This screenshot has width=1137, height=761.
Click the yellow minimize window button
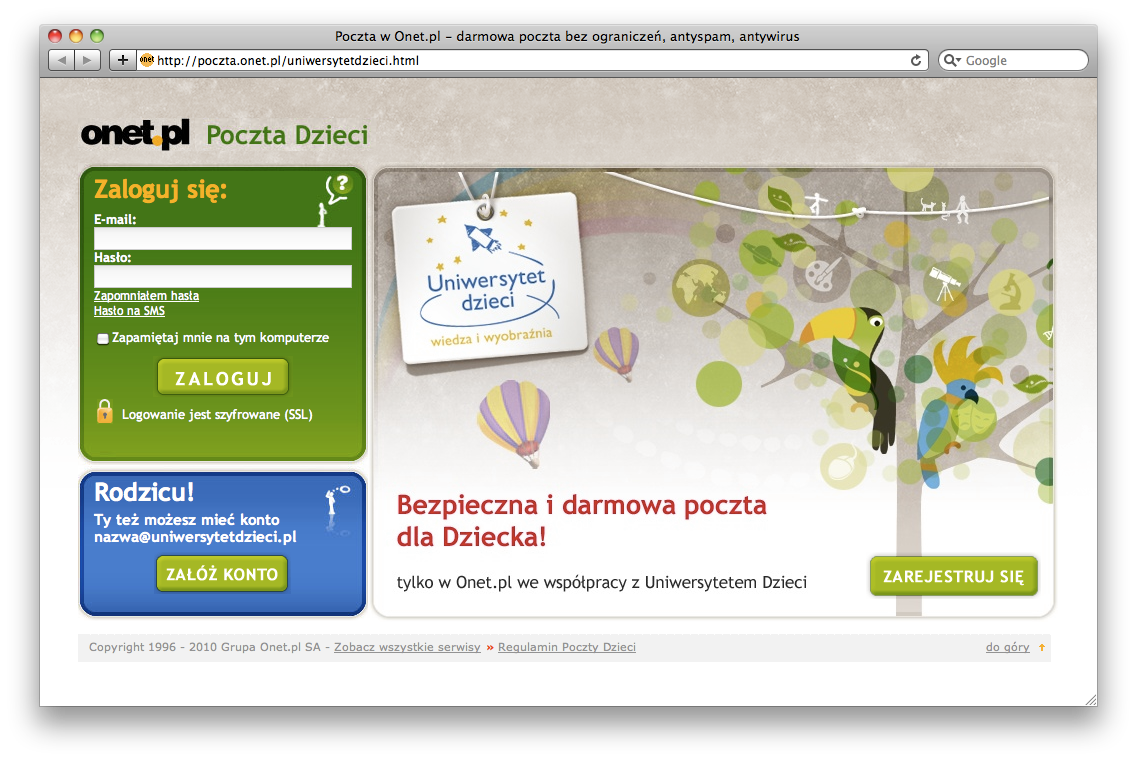[76, 36]
